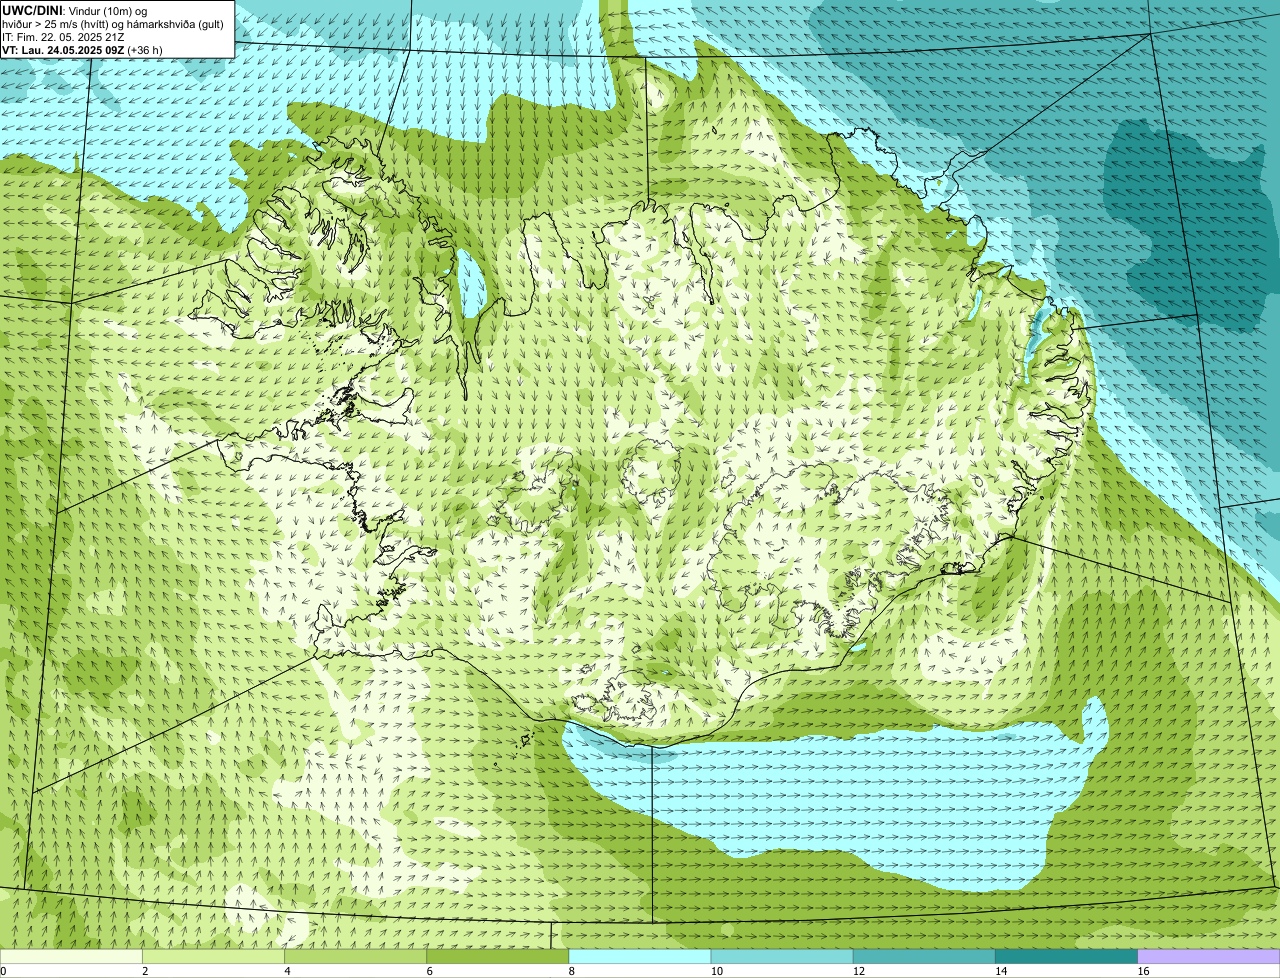Click the legend scale label "6"
The height and width of the screenshot is (978, 1280).
coord(429,971)
